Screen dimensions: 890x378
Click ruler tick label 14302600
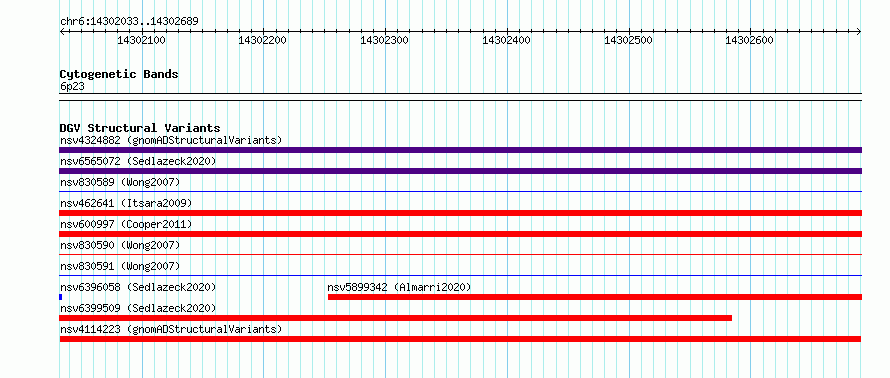(x=750, y=40)
